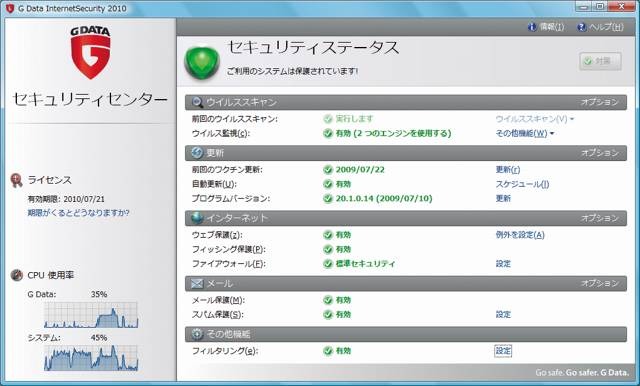Click green check beside スパム保護 status
This screenshot has width=640, height=386.
328,315
